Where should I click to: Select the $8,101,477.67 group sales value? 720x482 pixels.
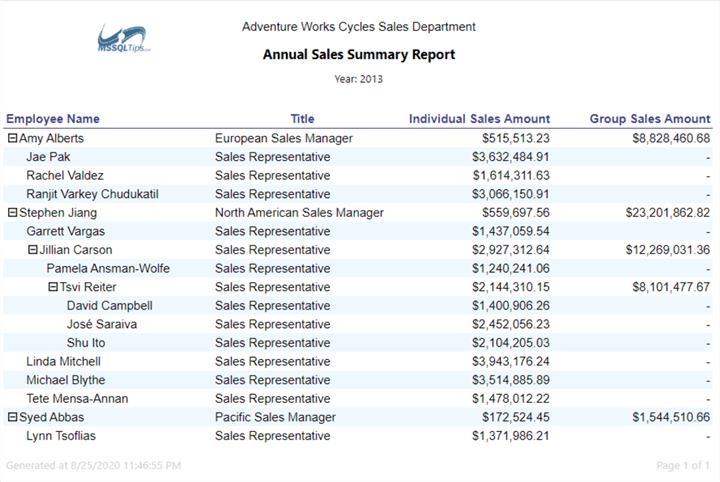(671, 287)
